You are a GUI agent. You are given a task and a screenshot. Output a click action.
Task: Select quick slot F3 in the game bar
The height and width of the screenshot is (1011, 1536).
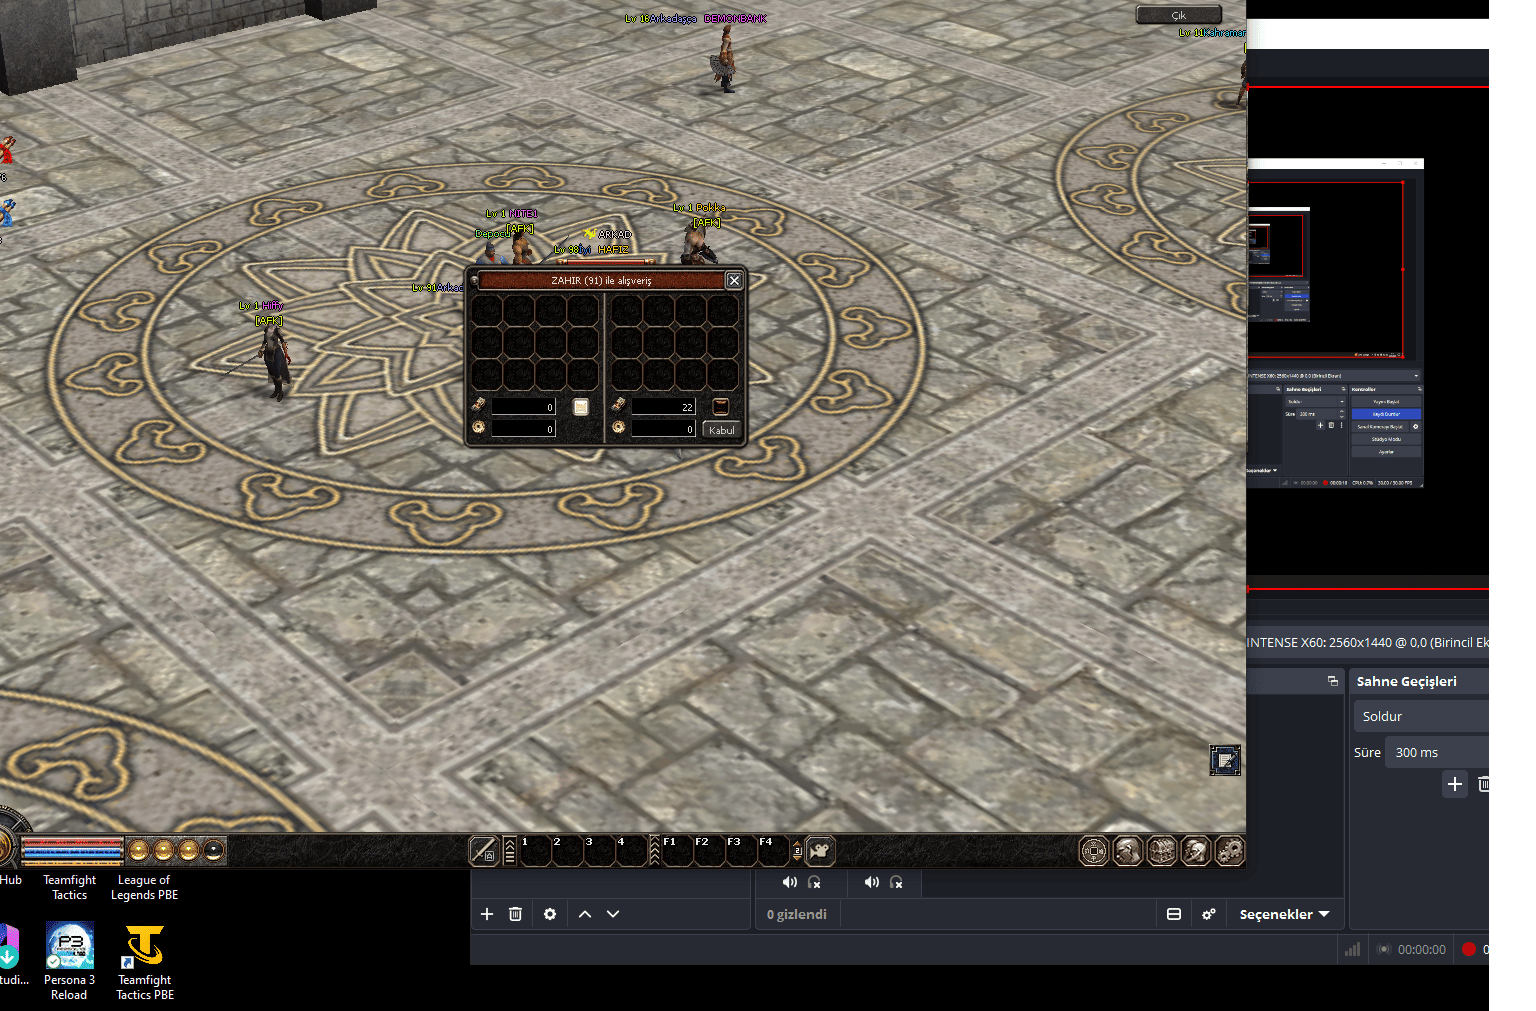pyautogui.click(x=741, y=851)
